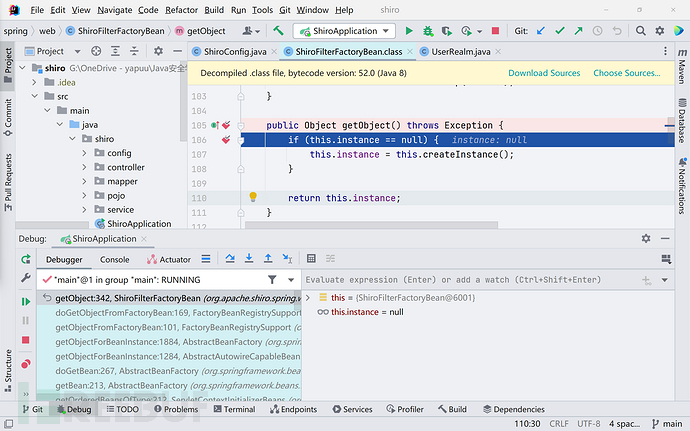690x431 pixels.
Task: Open the Refactor menu
Action: (x=181, y=10)
